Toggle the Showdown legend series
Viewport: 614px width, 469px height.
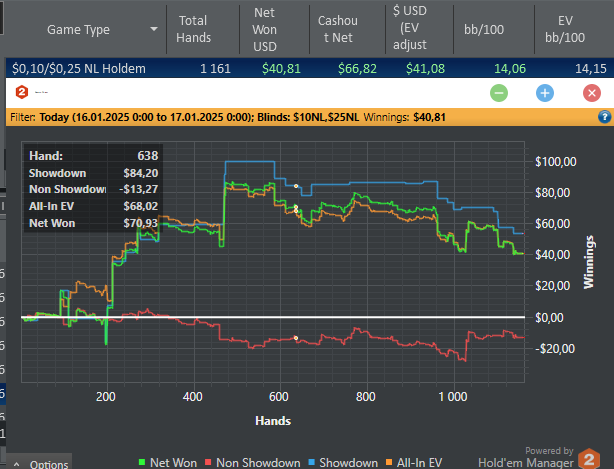(x=343, y=463)
